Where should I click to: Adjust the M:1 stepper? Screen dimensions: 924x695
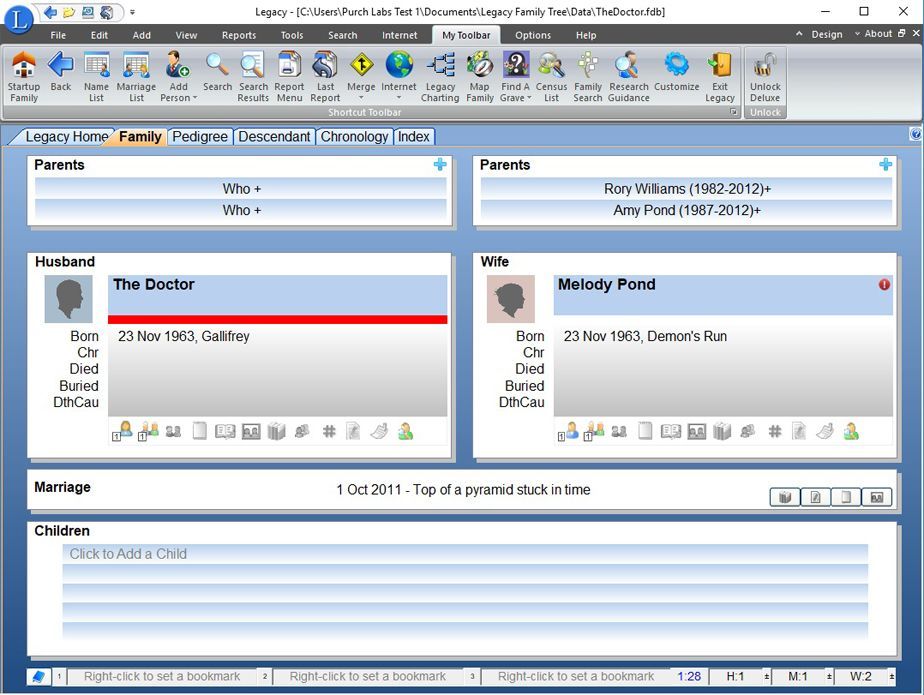click(829, 676)
